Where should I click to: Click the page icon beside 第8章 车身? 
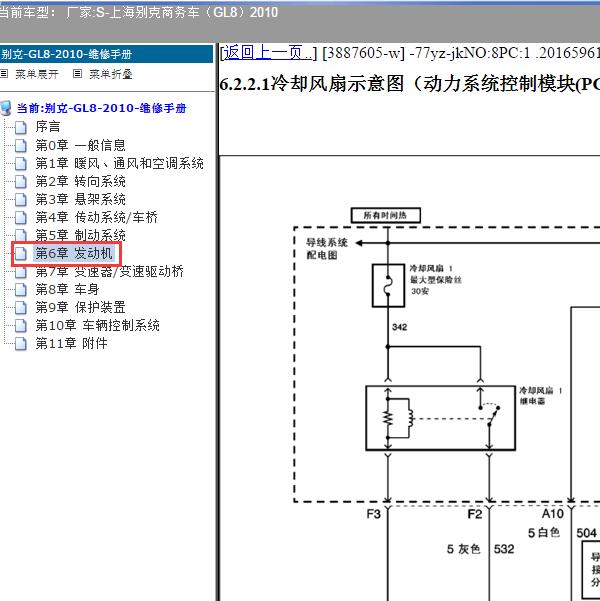pos(21,289)
